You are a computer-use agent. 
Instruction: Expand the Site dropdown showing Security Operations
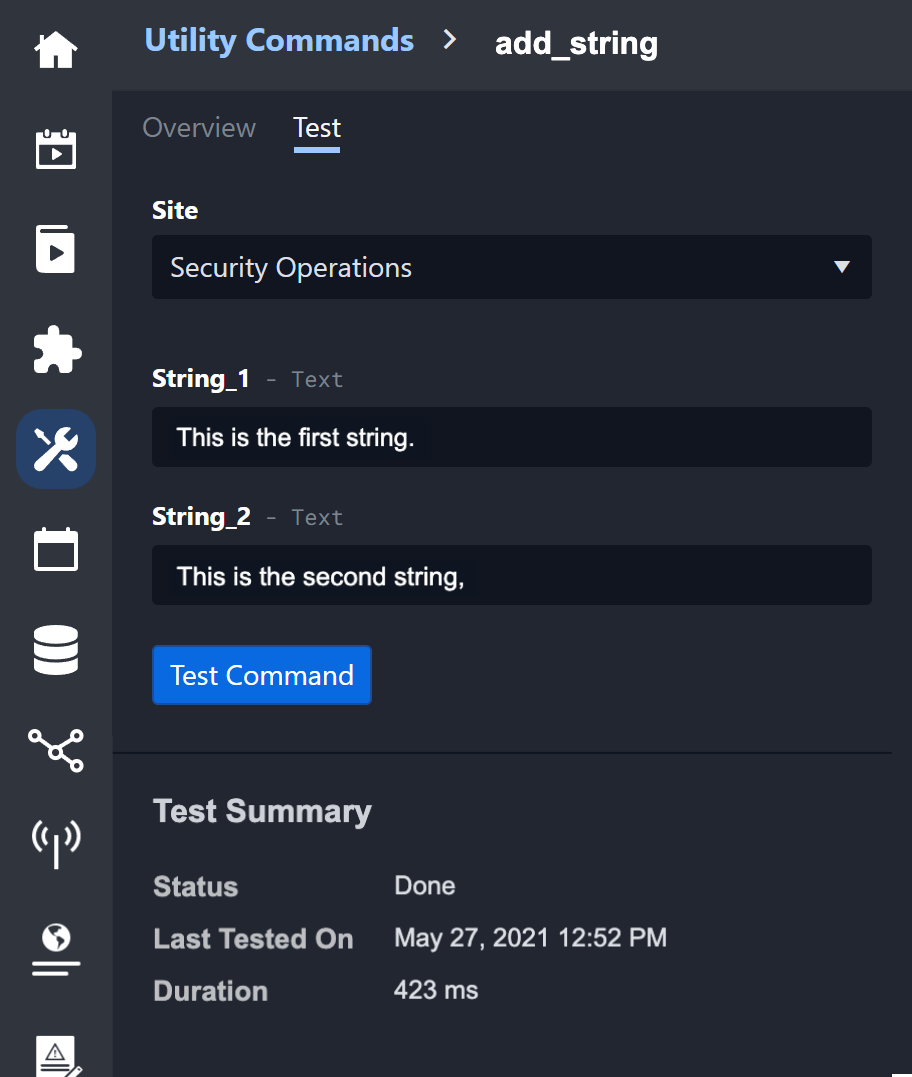pyautogui.click(x=511, y=267)
